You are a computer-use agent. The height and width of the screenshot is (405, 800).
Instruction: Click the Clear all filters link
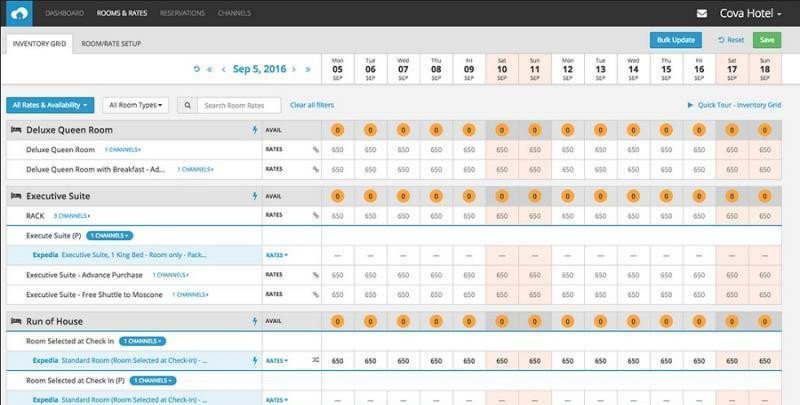313,105
